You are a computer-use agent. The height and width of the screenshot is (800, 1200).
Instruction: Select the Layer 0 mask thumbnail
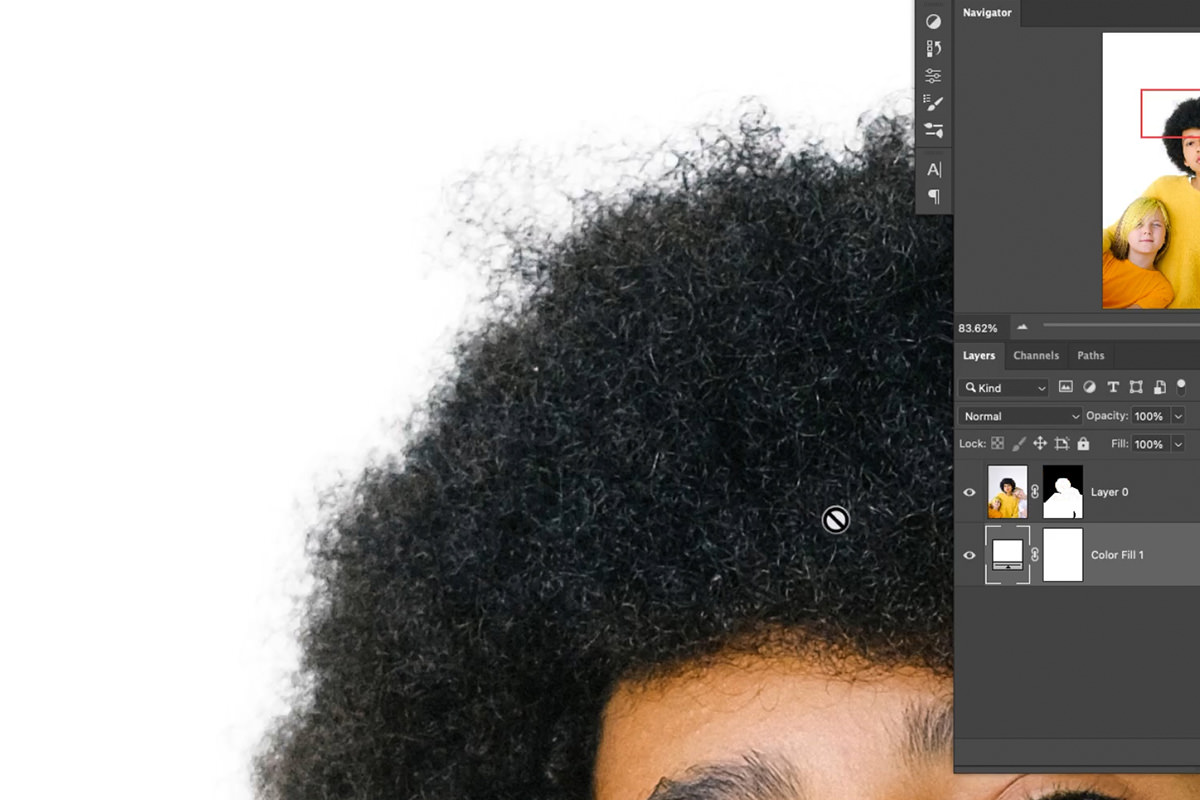[1063, 492]
